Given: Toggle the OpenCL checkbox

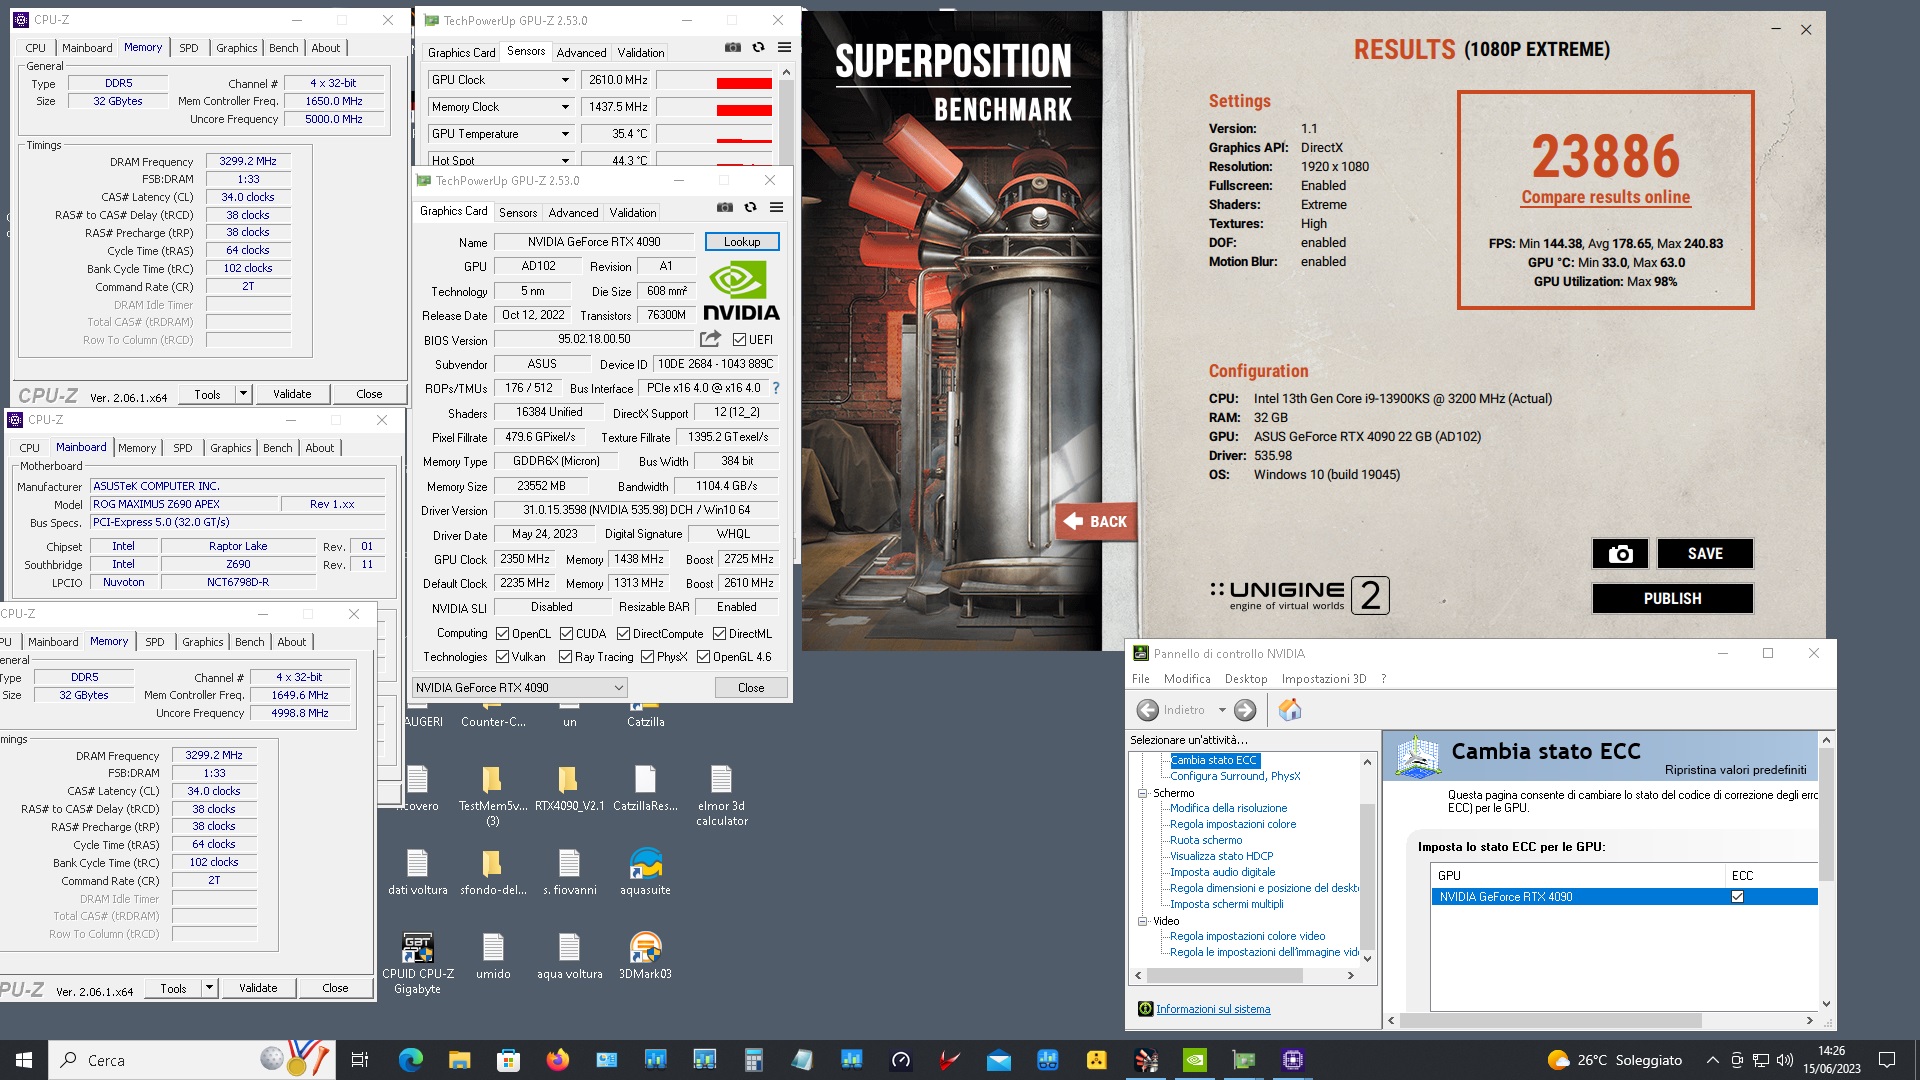Looking at the screenshot, I should [x=503, y=633].
